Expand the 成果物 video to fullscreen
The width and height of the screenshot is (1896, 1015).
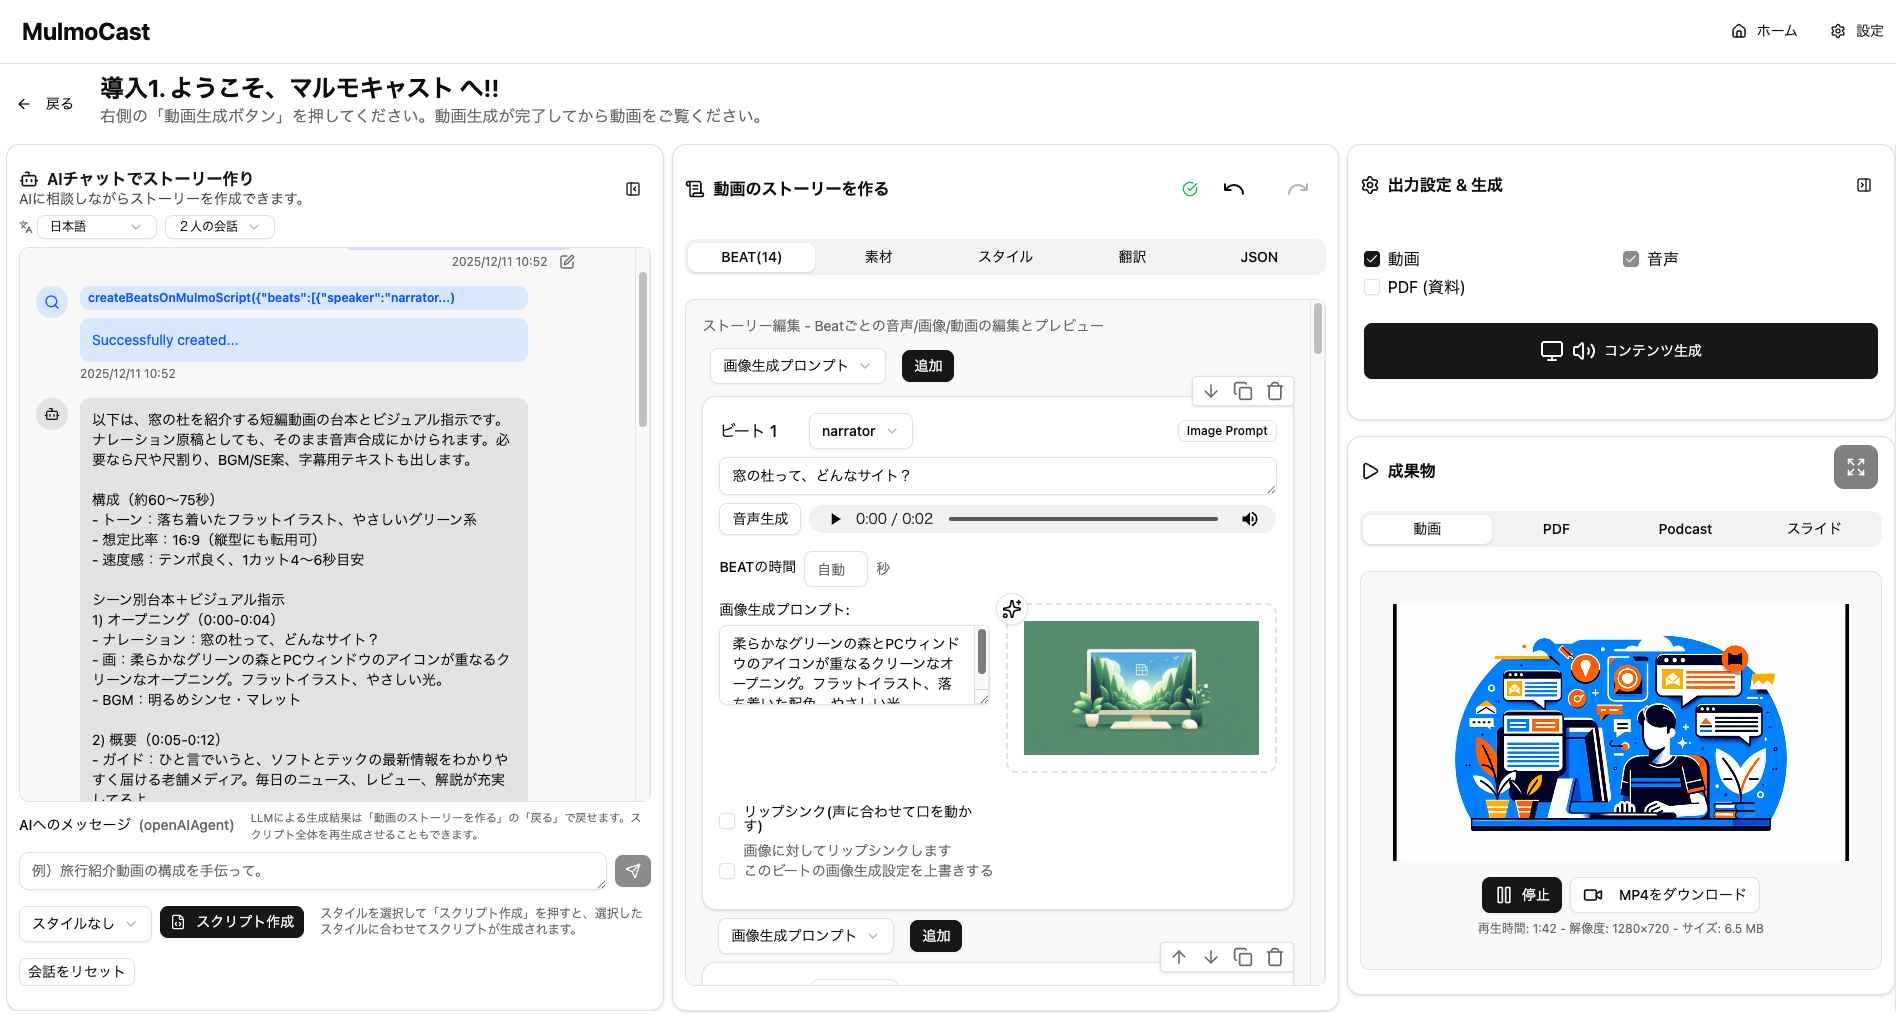click(1856, 466)
